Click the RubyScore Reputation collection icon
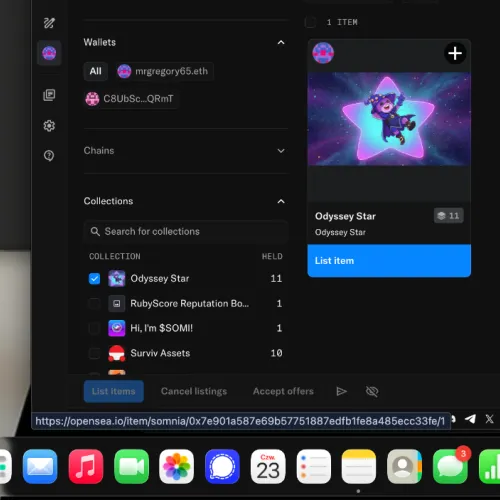Image resolution: width=500 pixels, height=500 pixels. tap(116, 303)
